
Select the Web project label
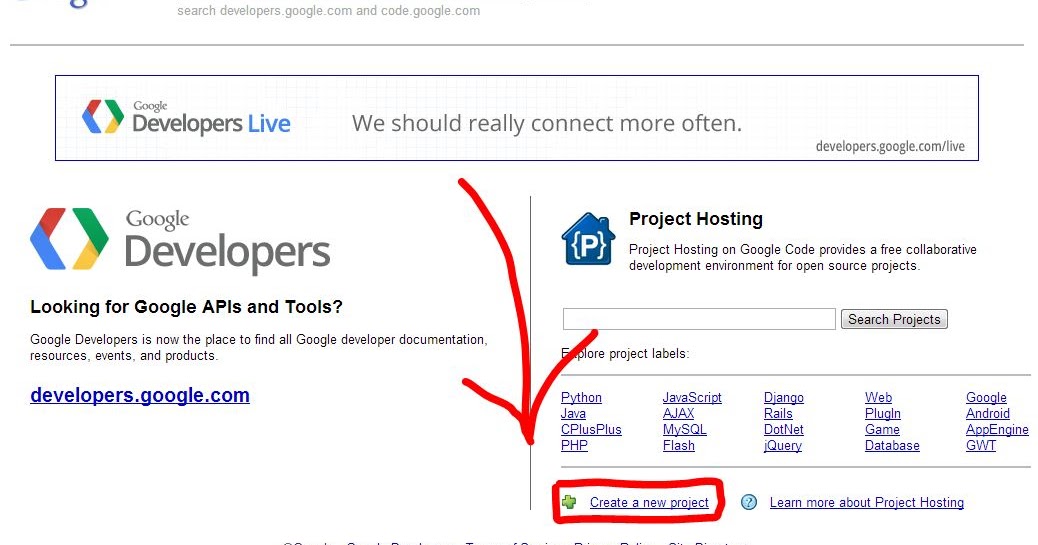(878, 397)
